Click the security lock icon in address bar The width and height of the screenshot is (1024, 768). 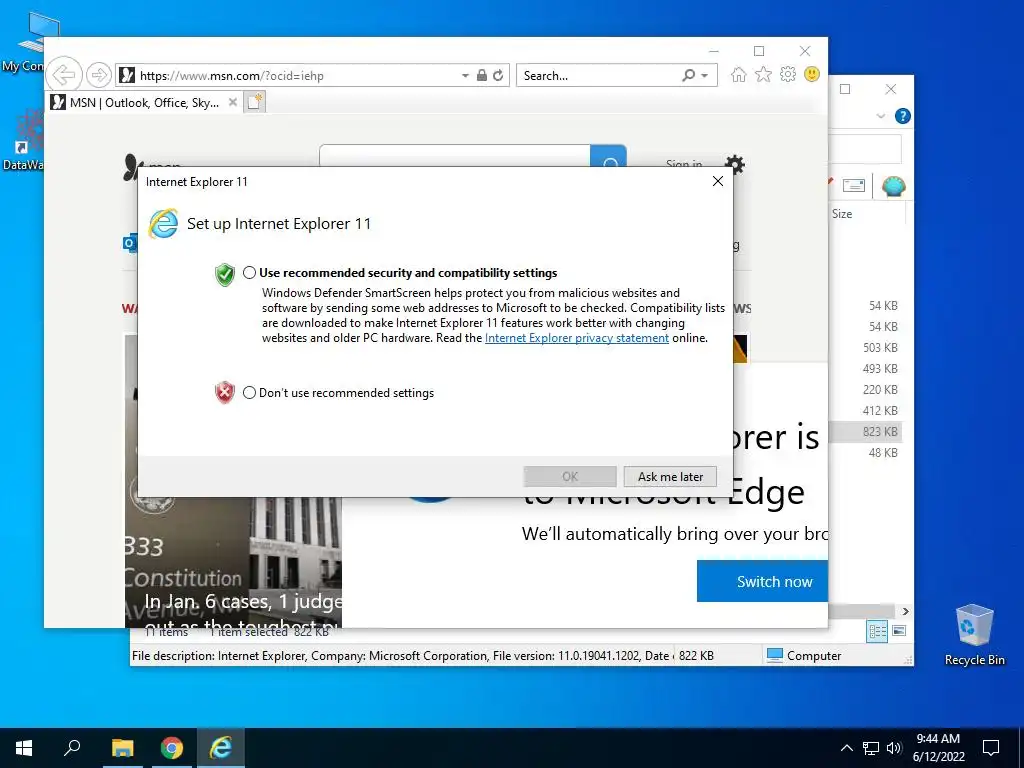[481, 75]
